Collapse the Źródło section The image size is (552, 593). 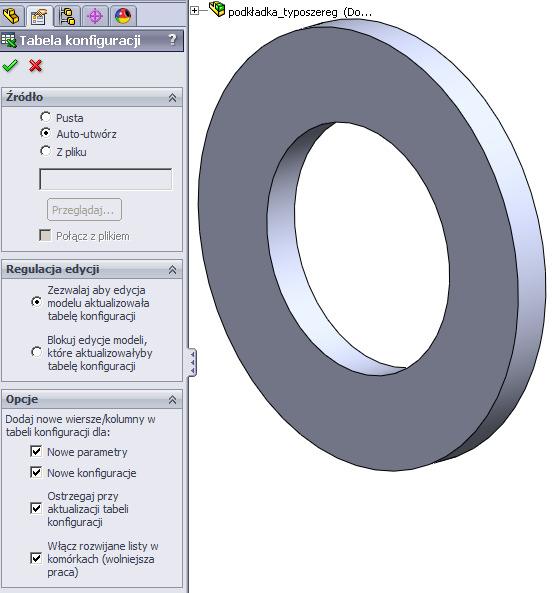(x=172, y=98)
